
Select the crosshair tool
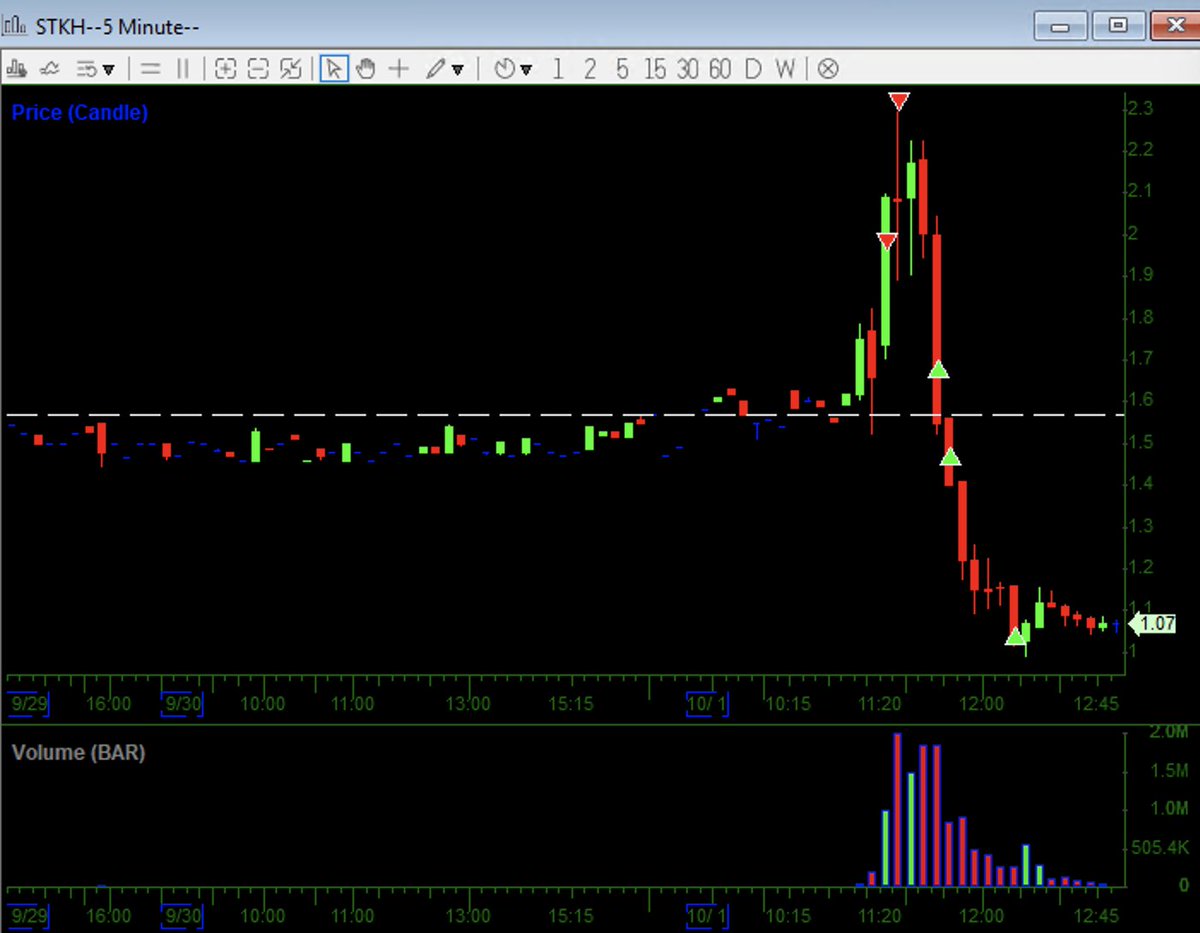click(399, 69)
